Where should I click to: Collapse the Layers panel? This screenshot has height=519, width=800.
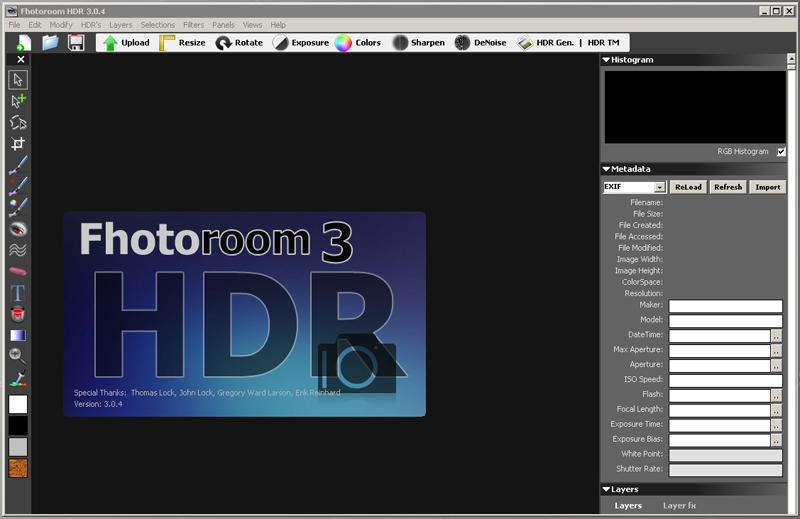[606, 489]
